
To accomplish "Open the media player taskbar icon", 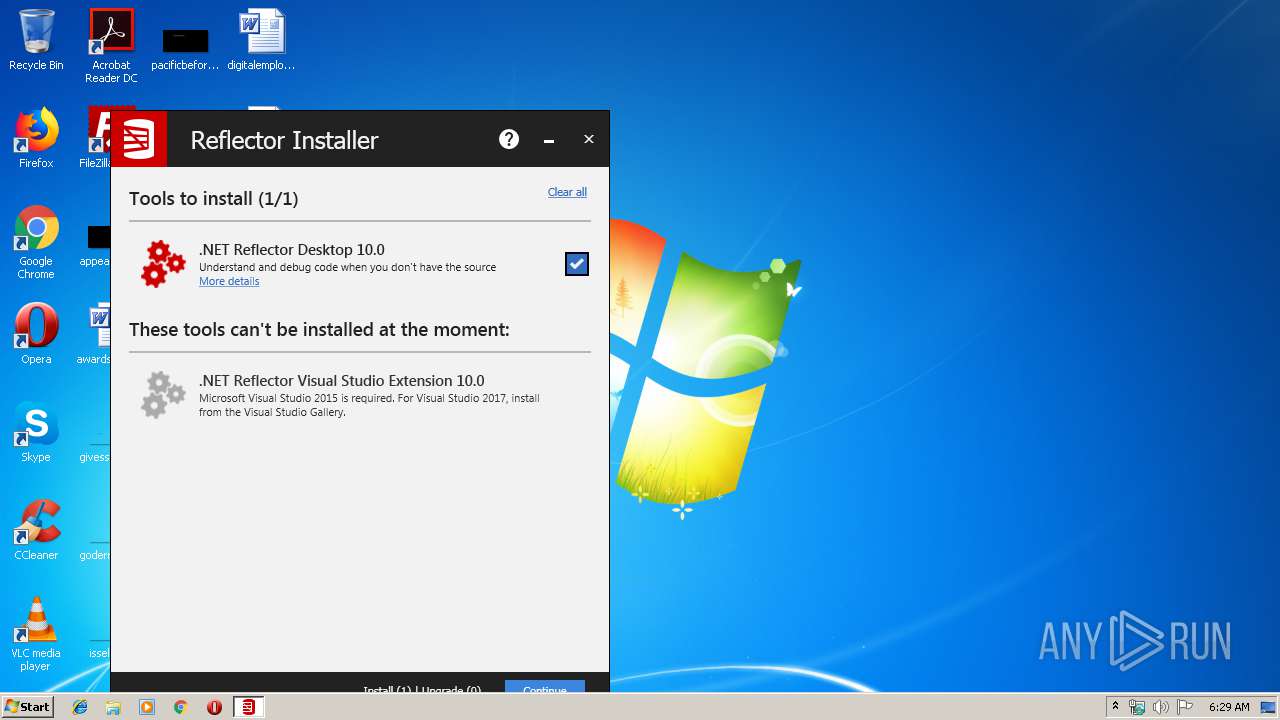I will pos(147,707).
